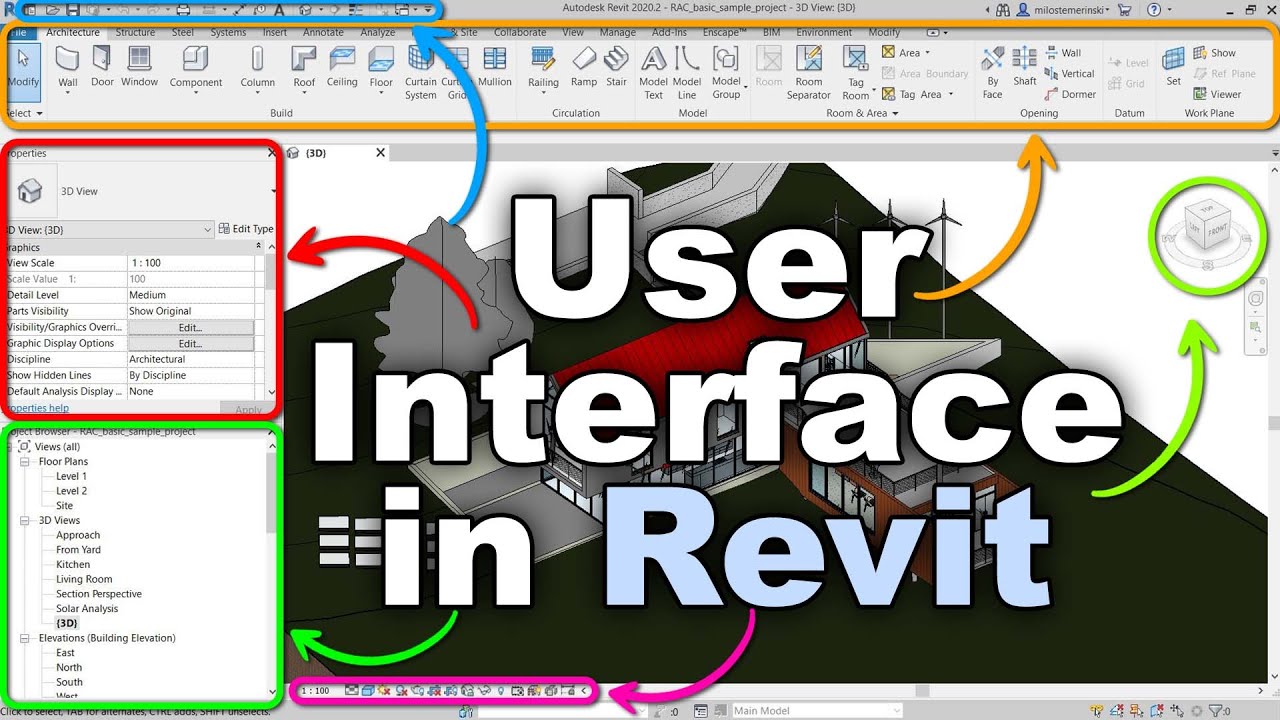Open Print from the Quick Access Toolbar
Screen dimensions: 1280x720
coord(182,9)
